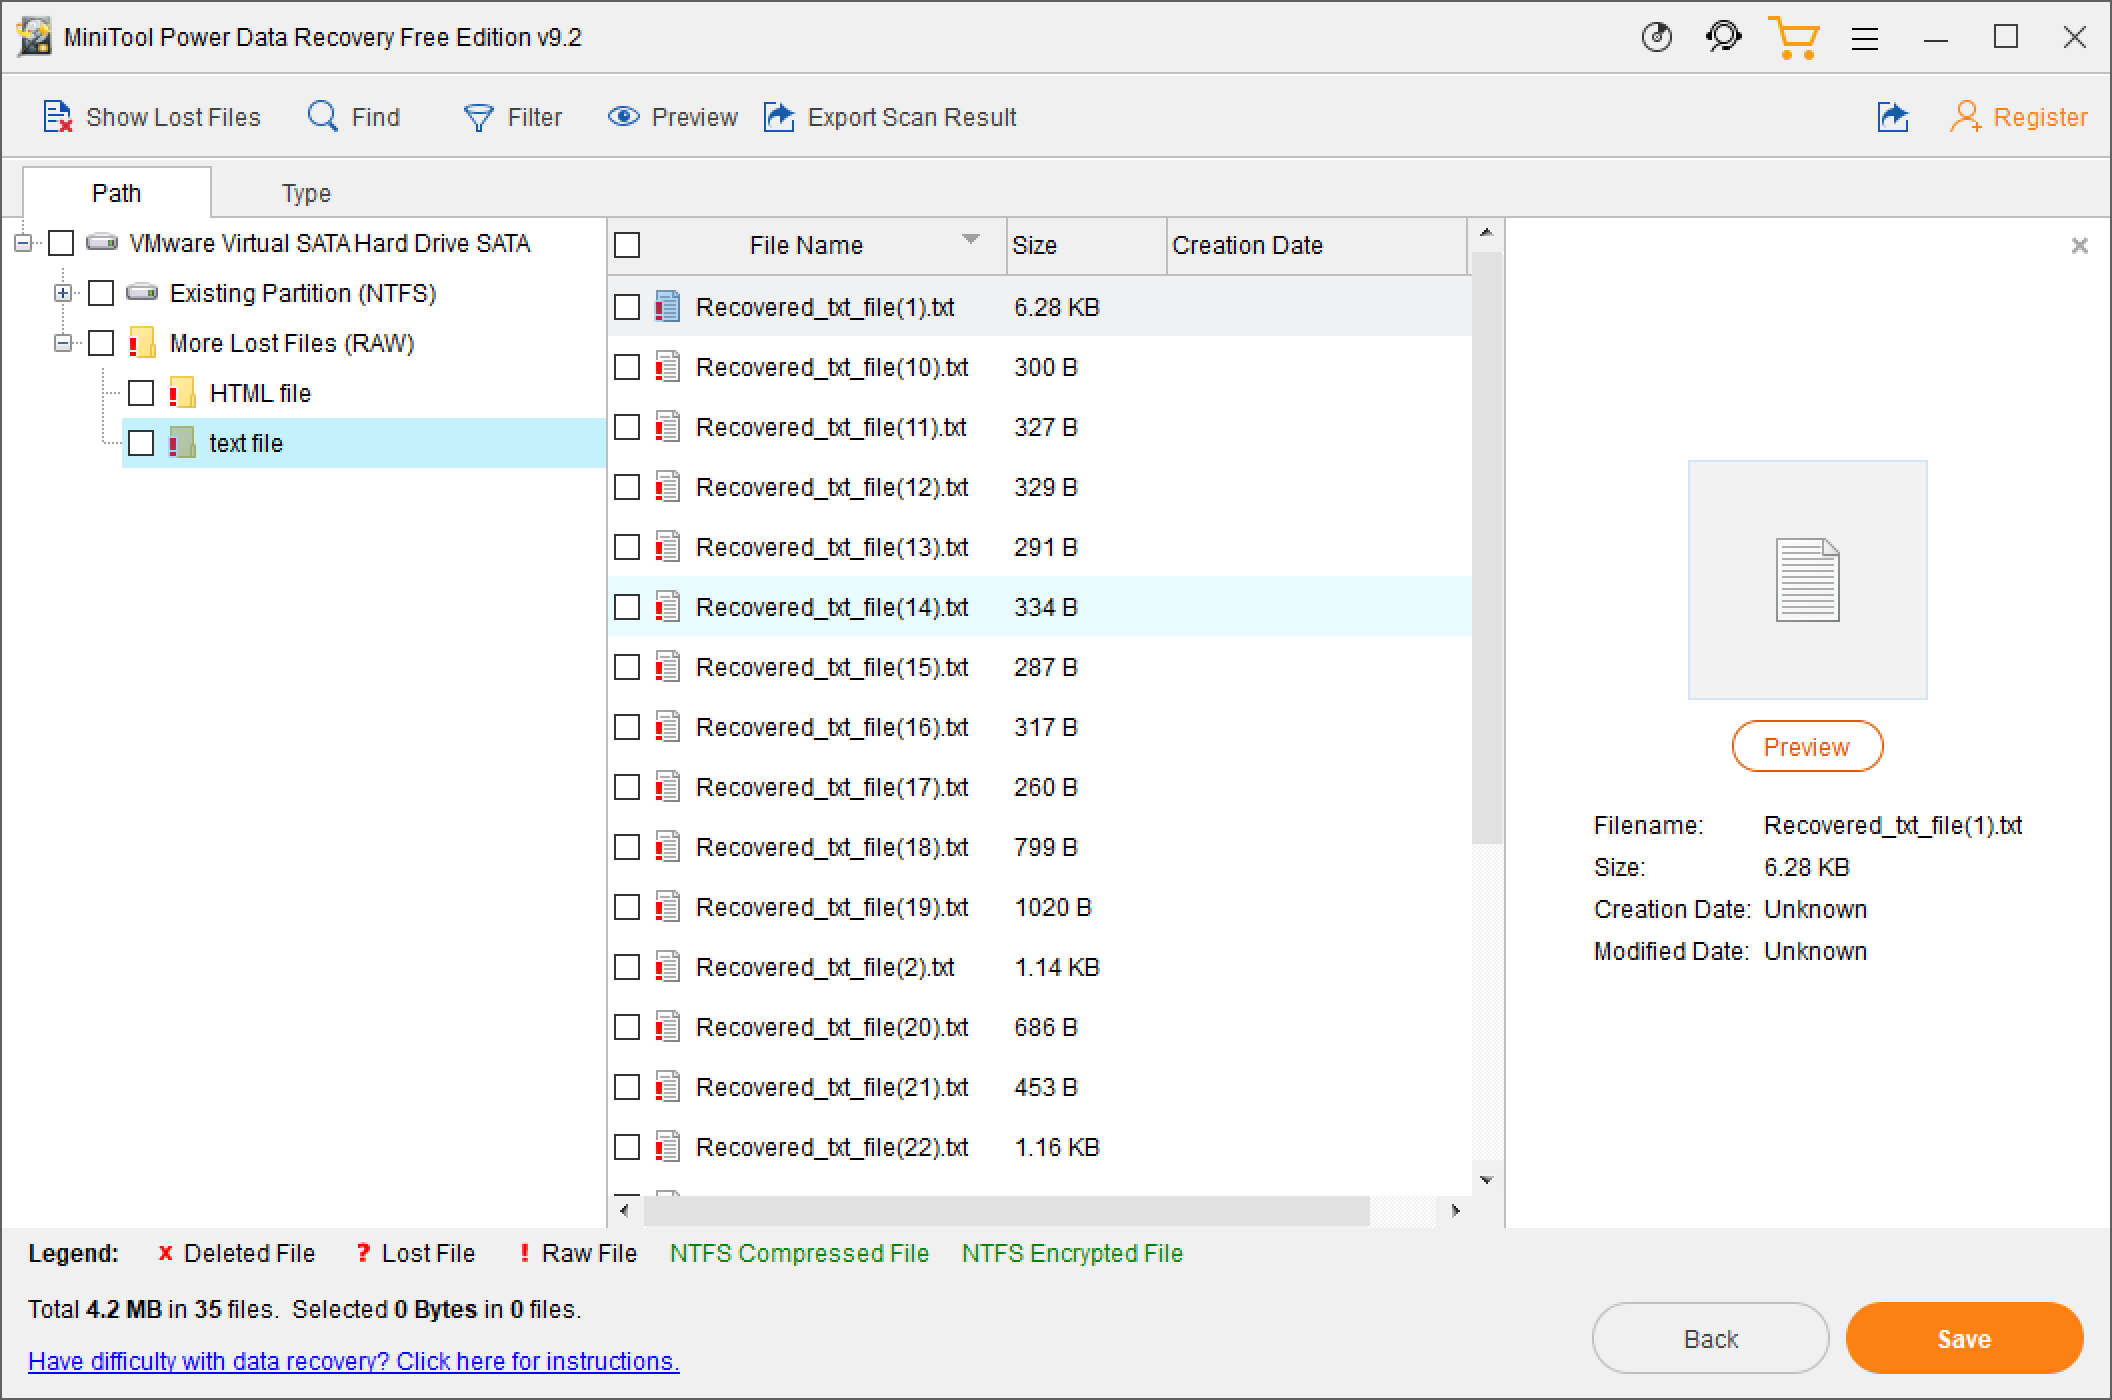Open the hamburger menu icon
The height and width of the screenshot is (1400, 2112).
(x=1864, y=38)
